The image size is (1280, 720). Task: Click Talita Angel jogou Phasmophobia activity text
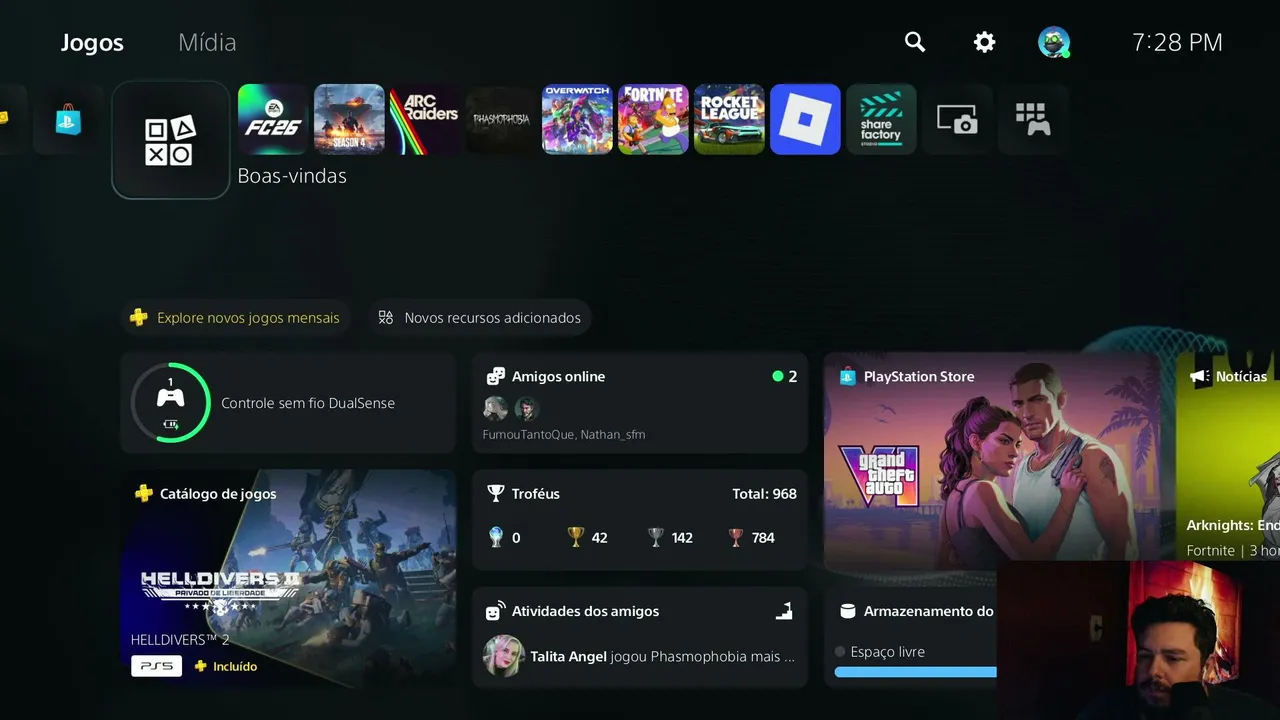[663, 657]
